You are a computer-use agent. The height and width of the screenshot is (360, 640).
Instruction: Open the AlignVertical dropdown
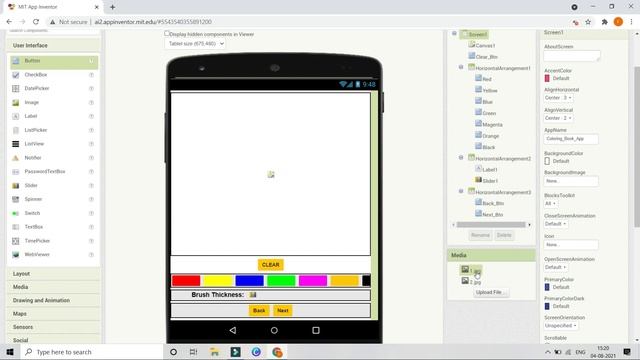click(x=558, y=118)
